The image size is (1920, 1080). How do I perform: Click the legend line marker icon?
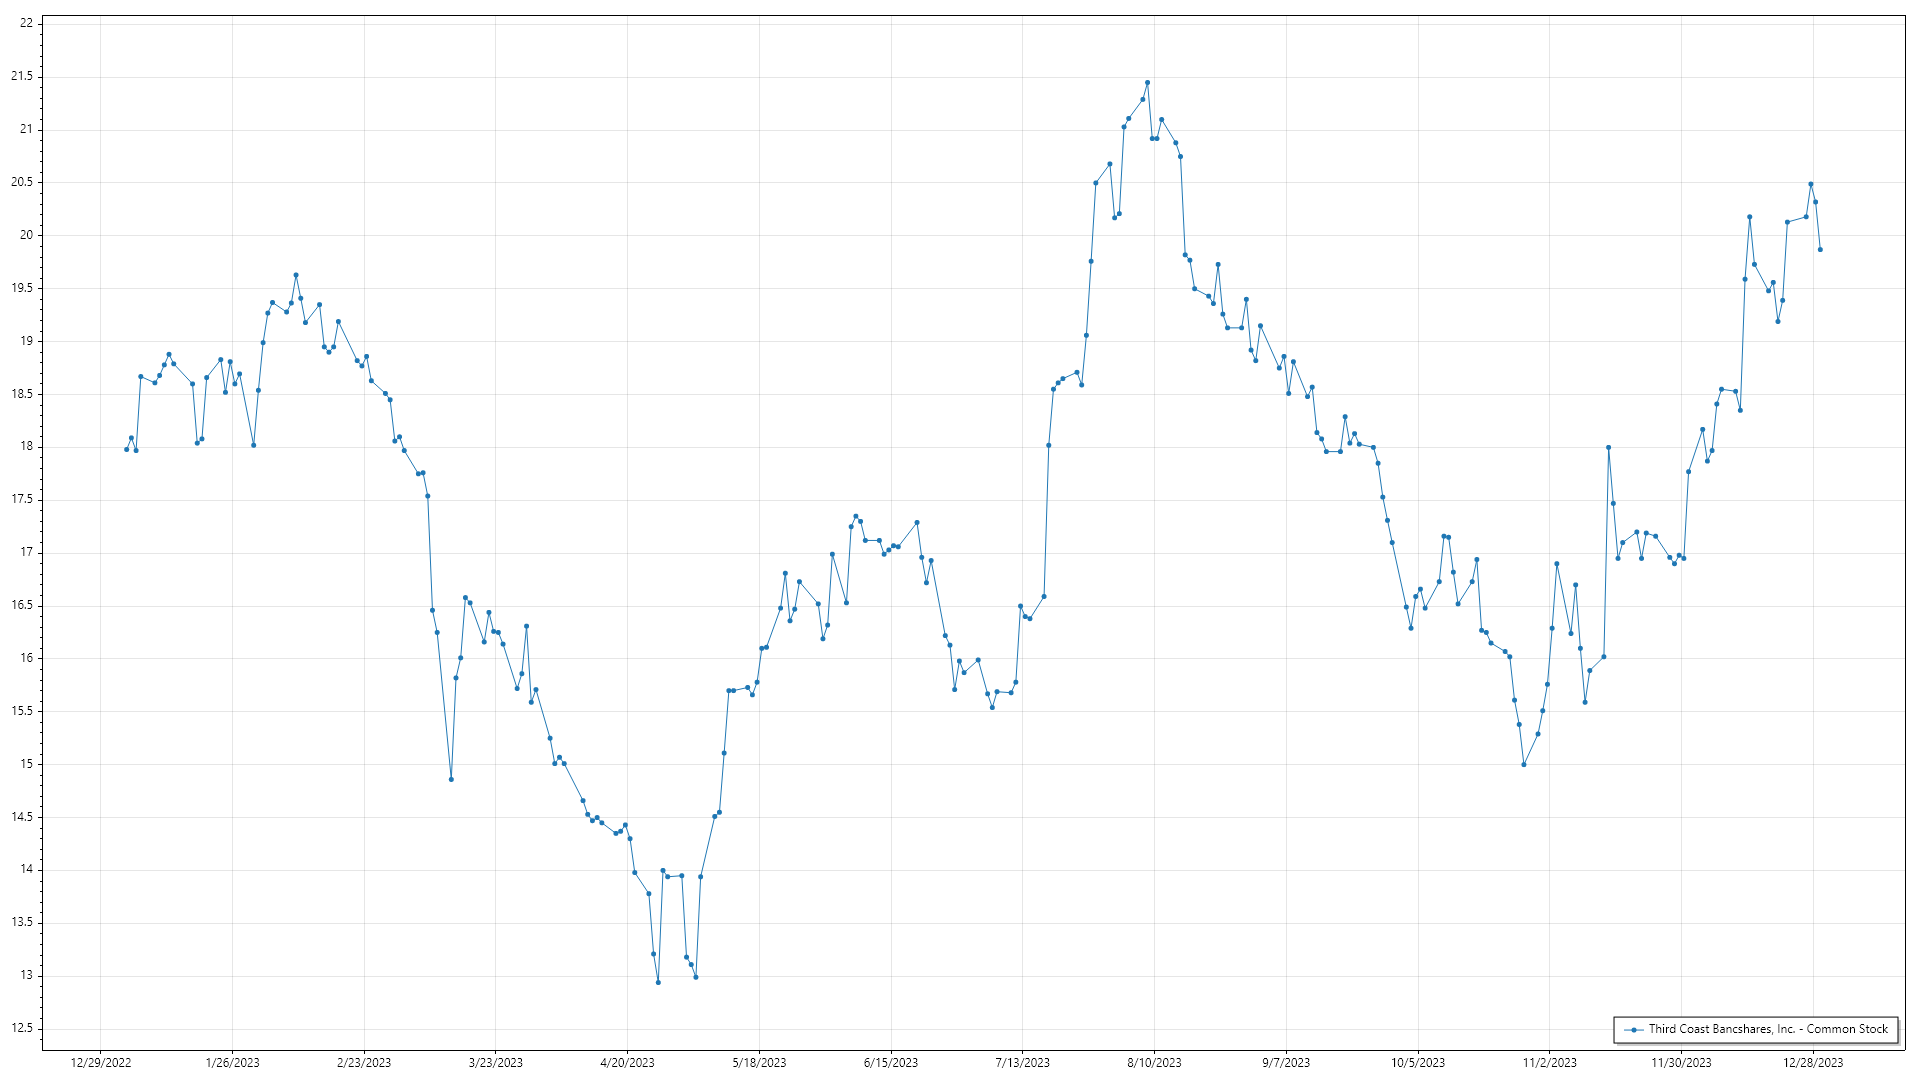click(1634, 1029)
